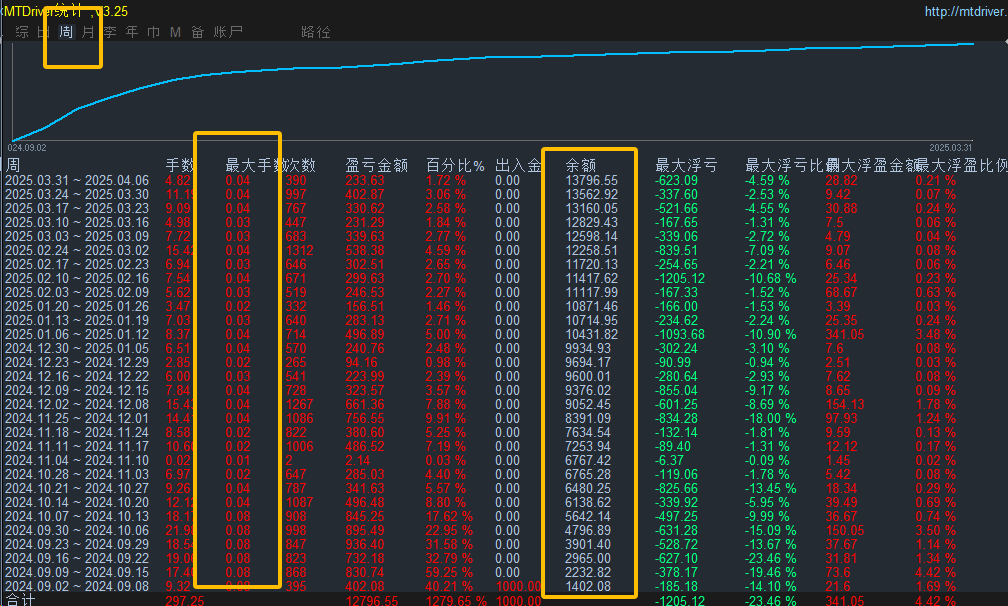This screenshot has height=606, width=1008.
Task: Click floating loss ratio -18.00 %
Action: [x=771, y=418]
